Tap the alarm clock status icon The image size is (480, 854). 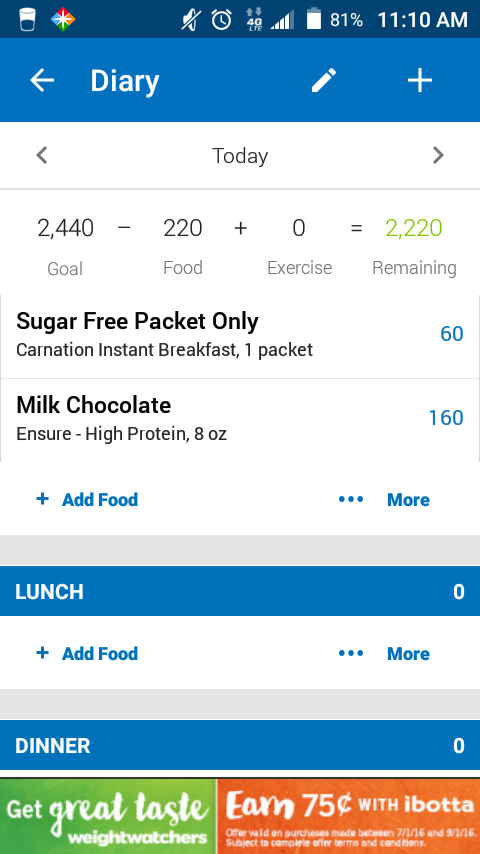click(222, 20)
